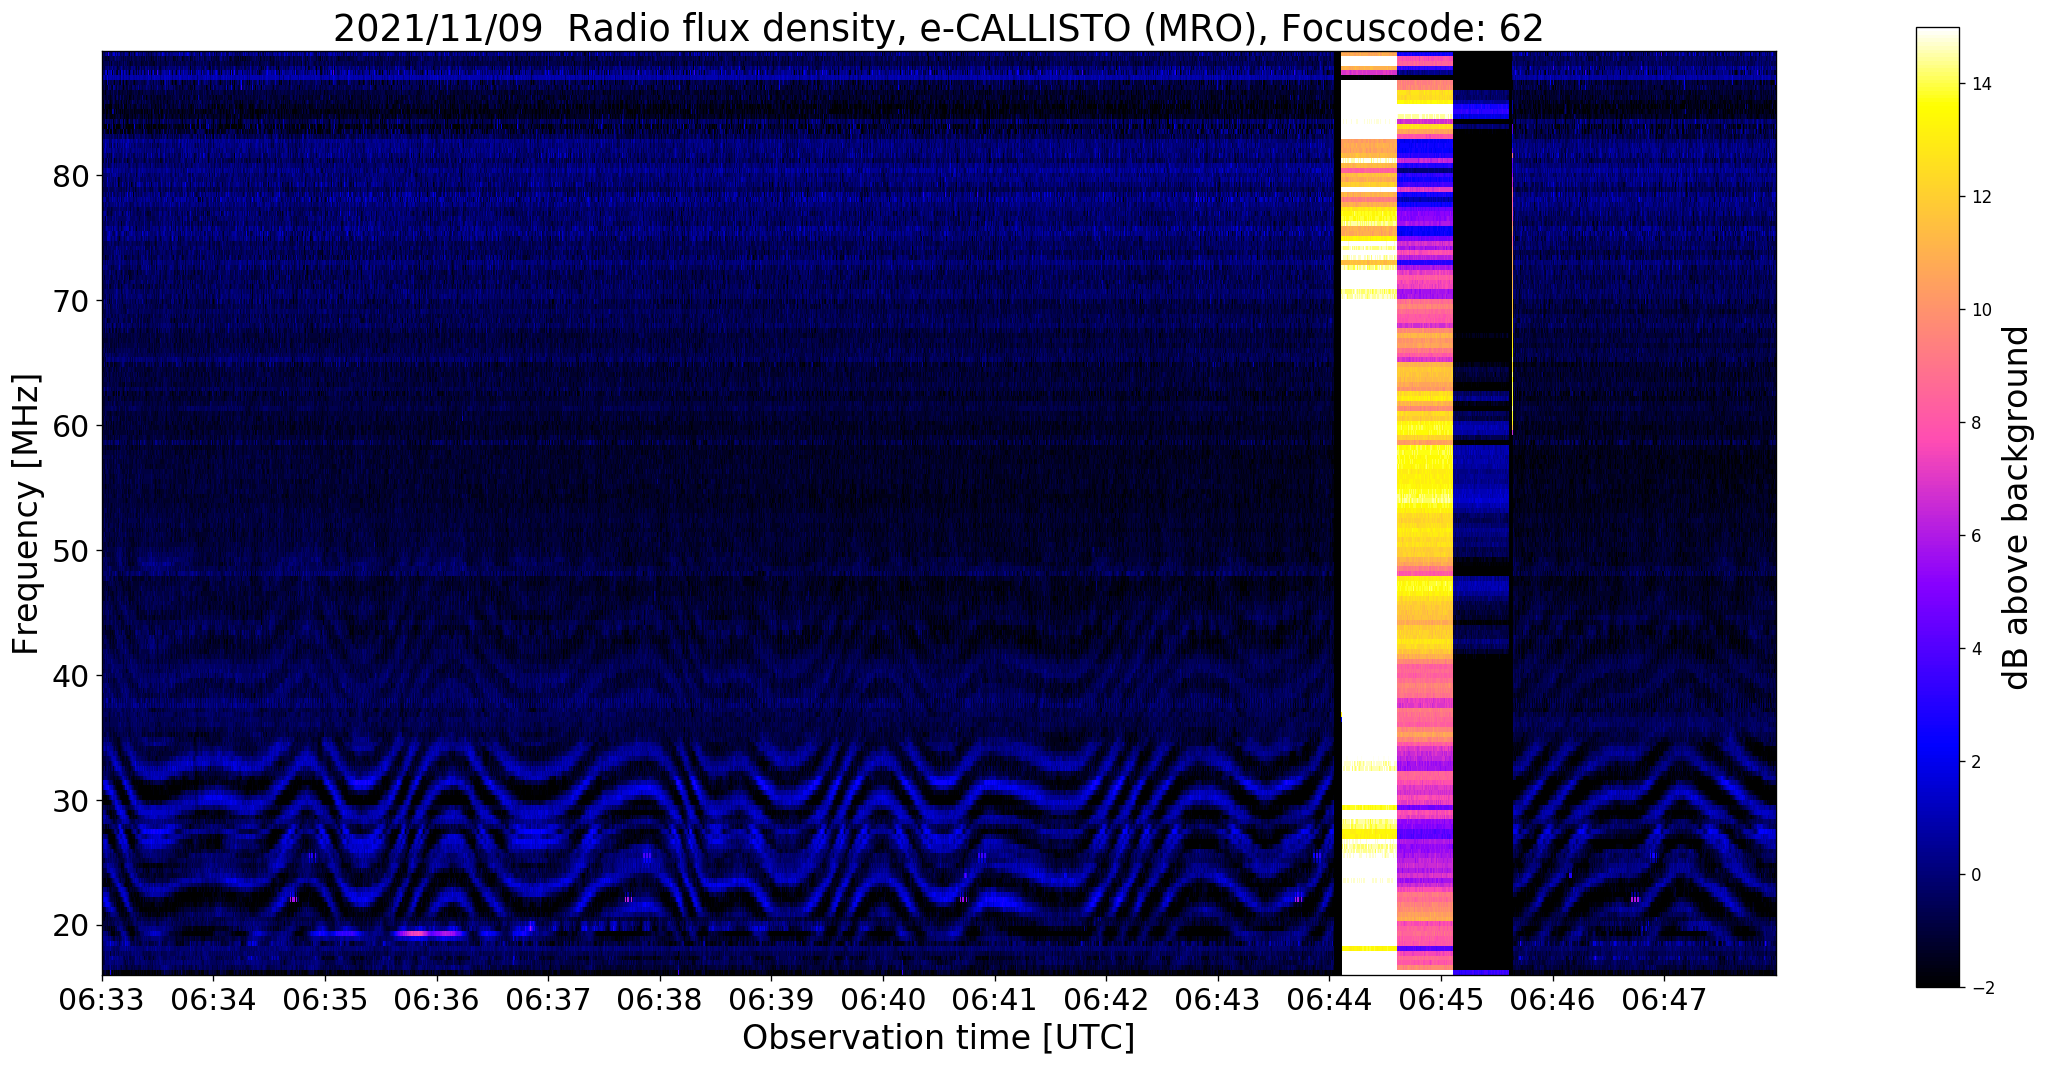Click the 06:34 time tick label
2047x1067 pixels.
213,999
